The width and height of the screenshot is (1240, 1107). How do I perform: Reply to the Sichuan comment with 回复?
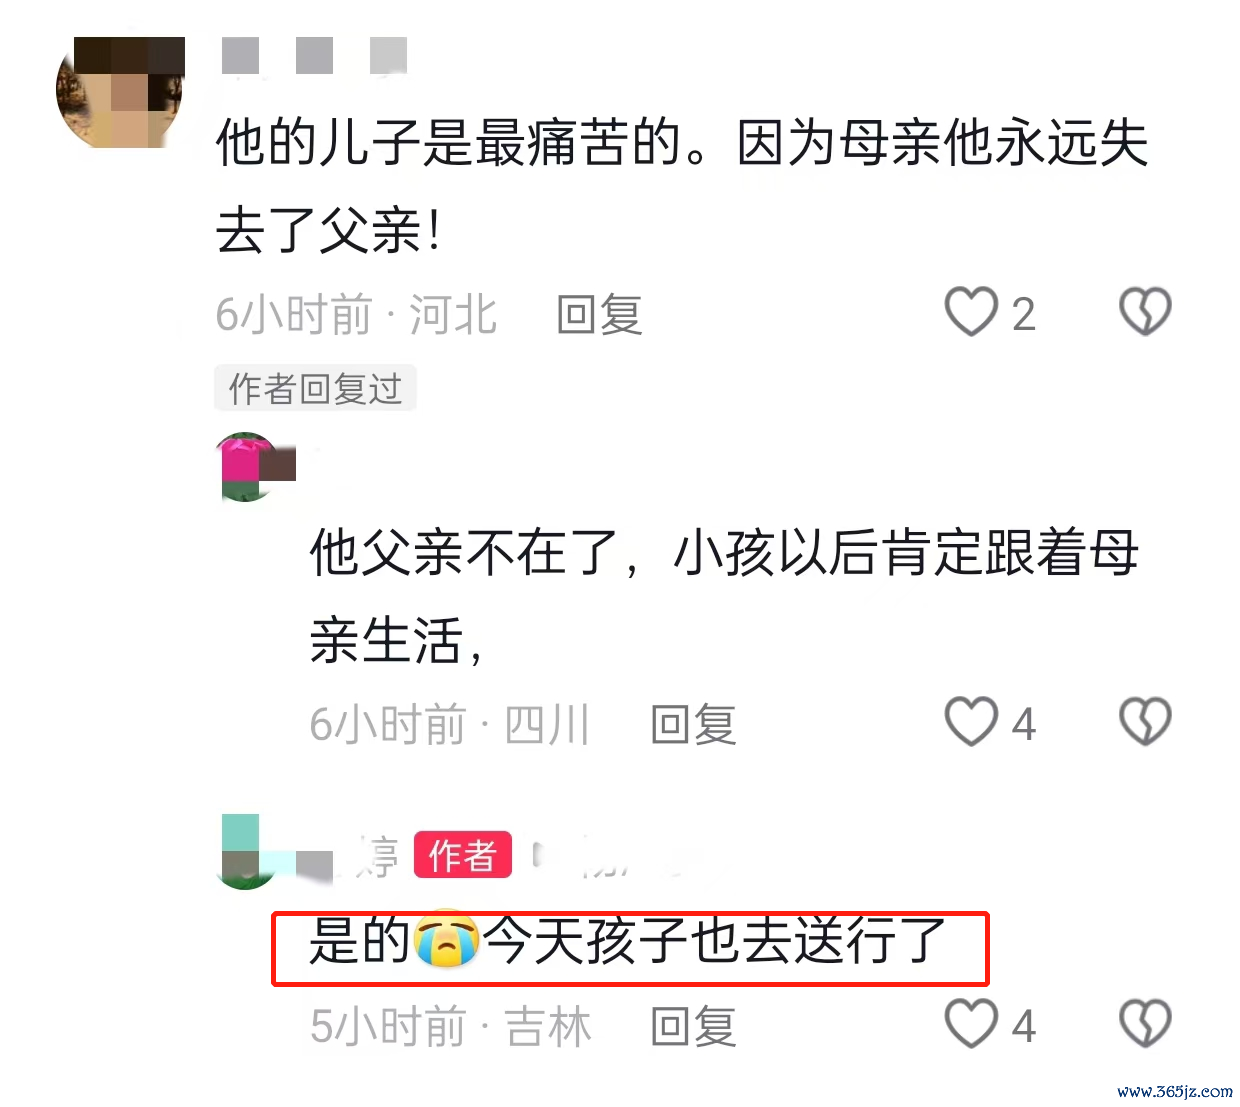tap(693, 725)
